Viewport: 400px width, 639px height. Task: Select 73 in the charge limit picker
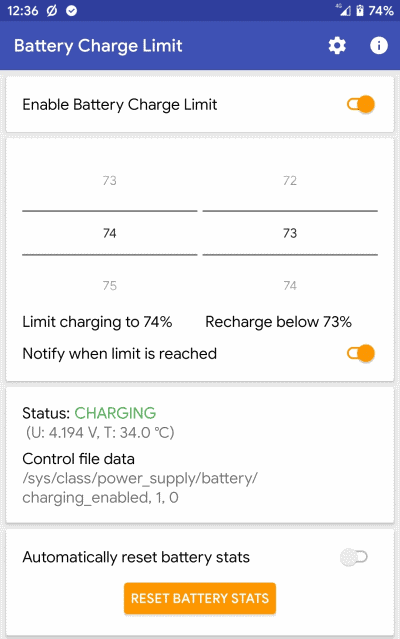point(110,181)
